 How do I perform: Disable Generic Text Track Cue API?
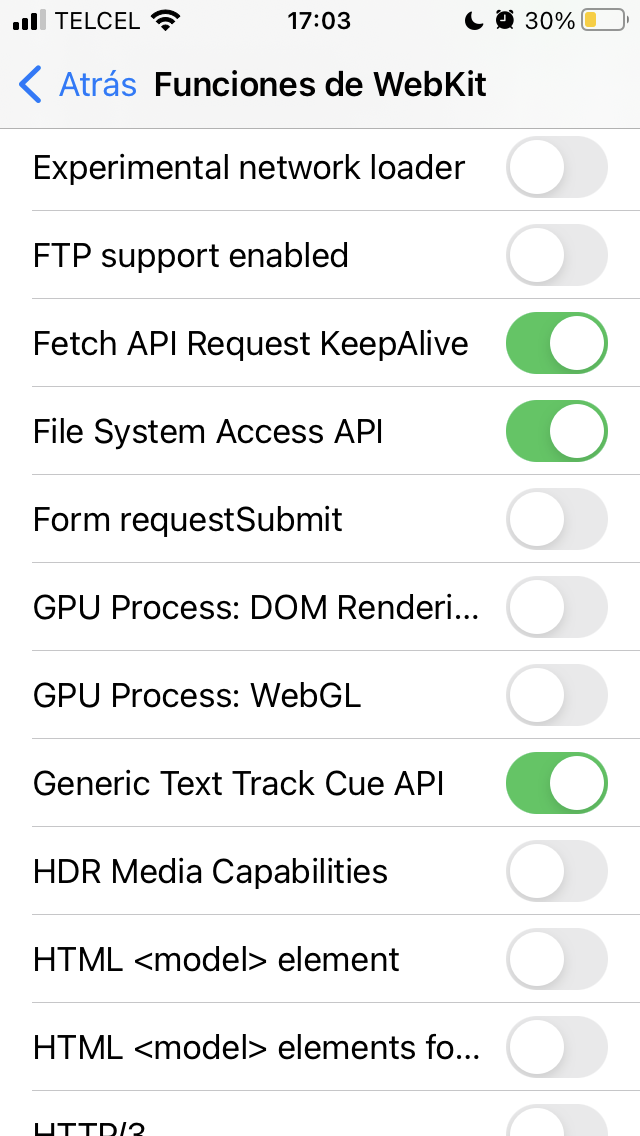(557, 783)
